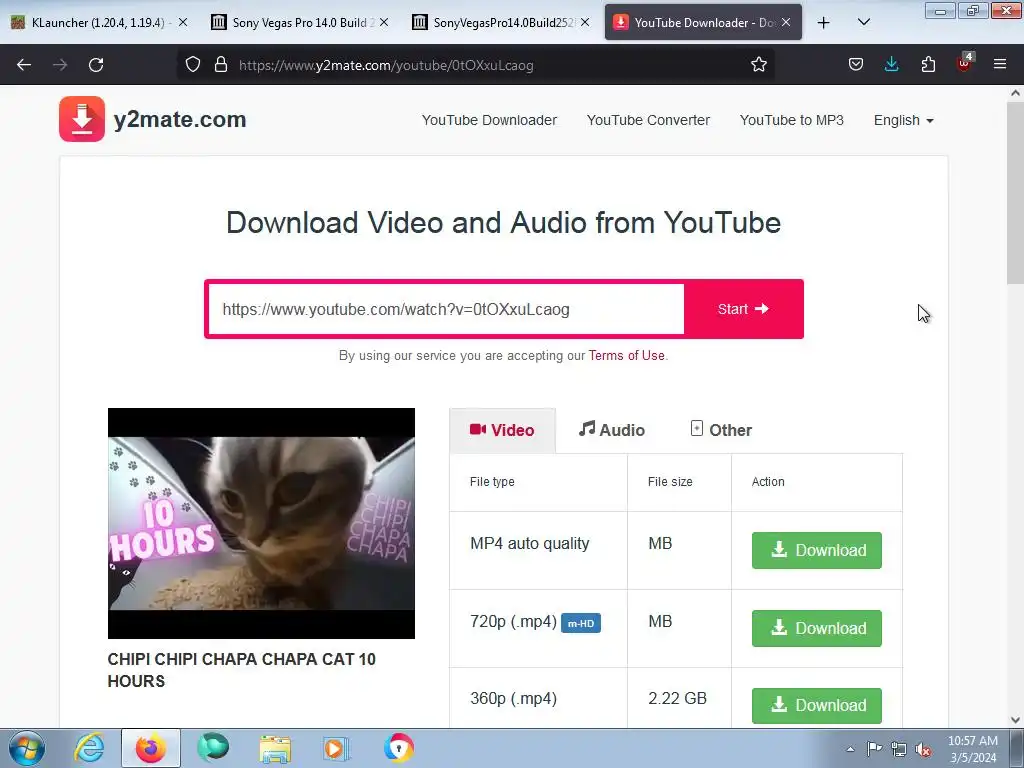Open the Firefox hamburger application menu

click(x=1000, y=65)
